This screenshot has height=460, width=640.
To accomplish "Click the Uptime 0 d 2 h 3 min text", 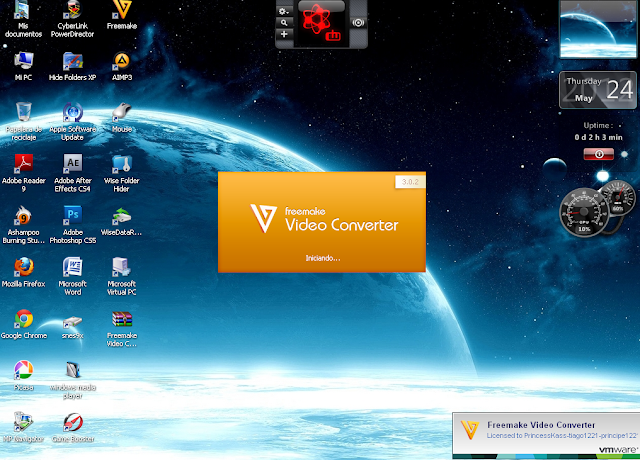I will (x=598, y=131).
